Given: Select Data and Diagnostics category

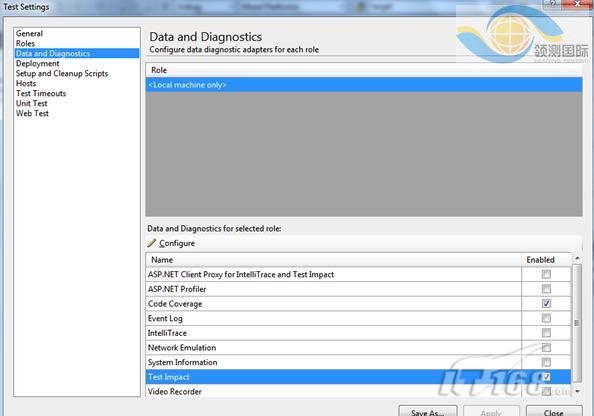Looking at the screenshot, I should click(x=77, y=53).
